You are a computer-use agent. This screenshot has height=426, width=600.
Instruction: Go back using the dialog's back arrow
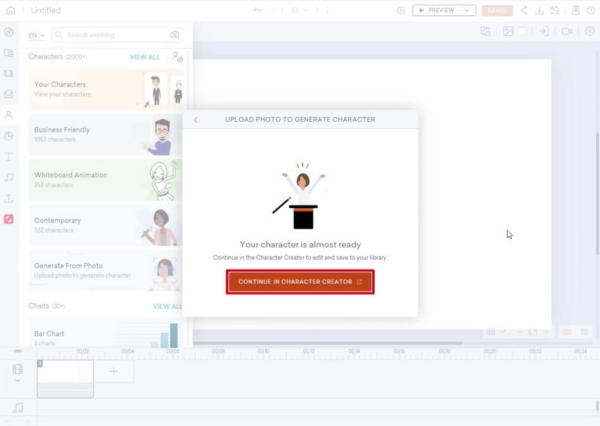(196, 119)
